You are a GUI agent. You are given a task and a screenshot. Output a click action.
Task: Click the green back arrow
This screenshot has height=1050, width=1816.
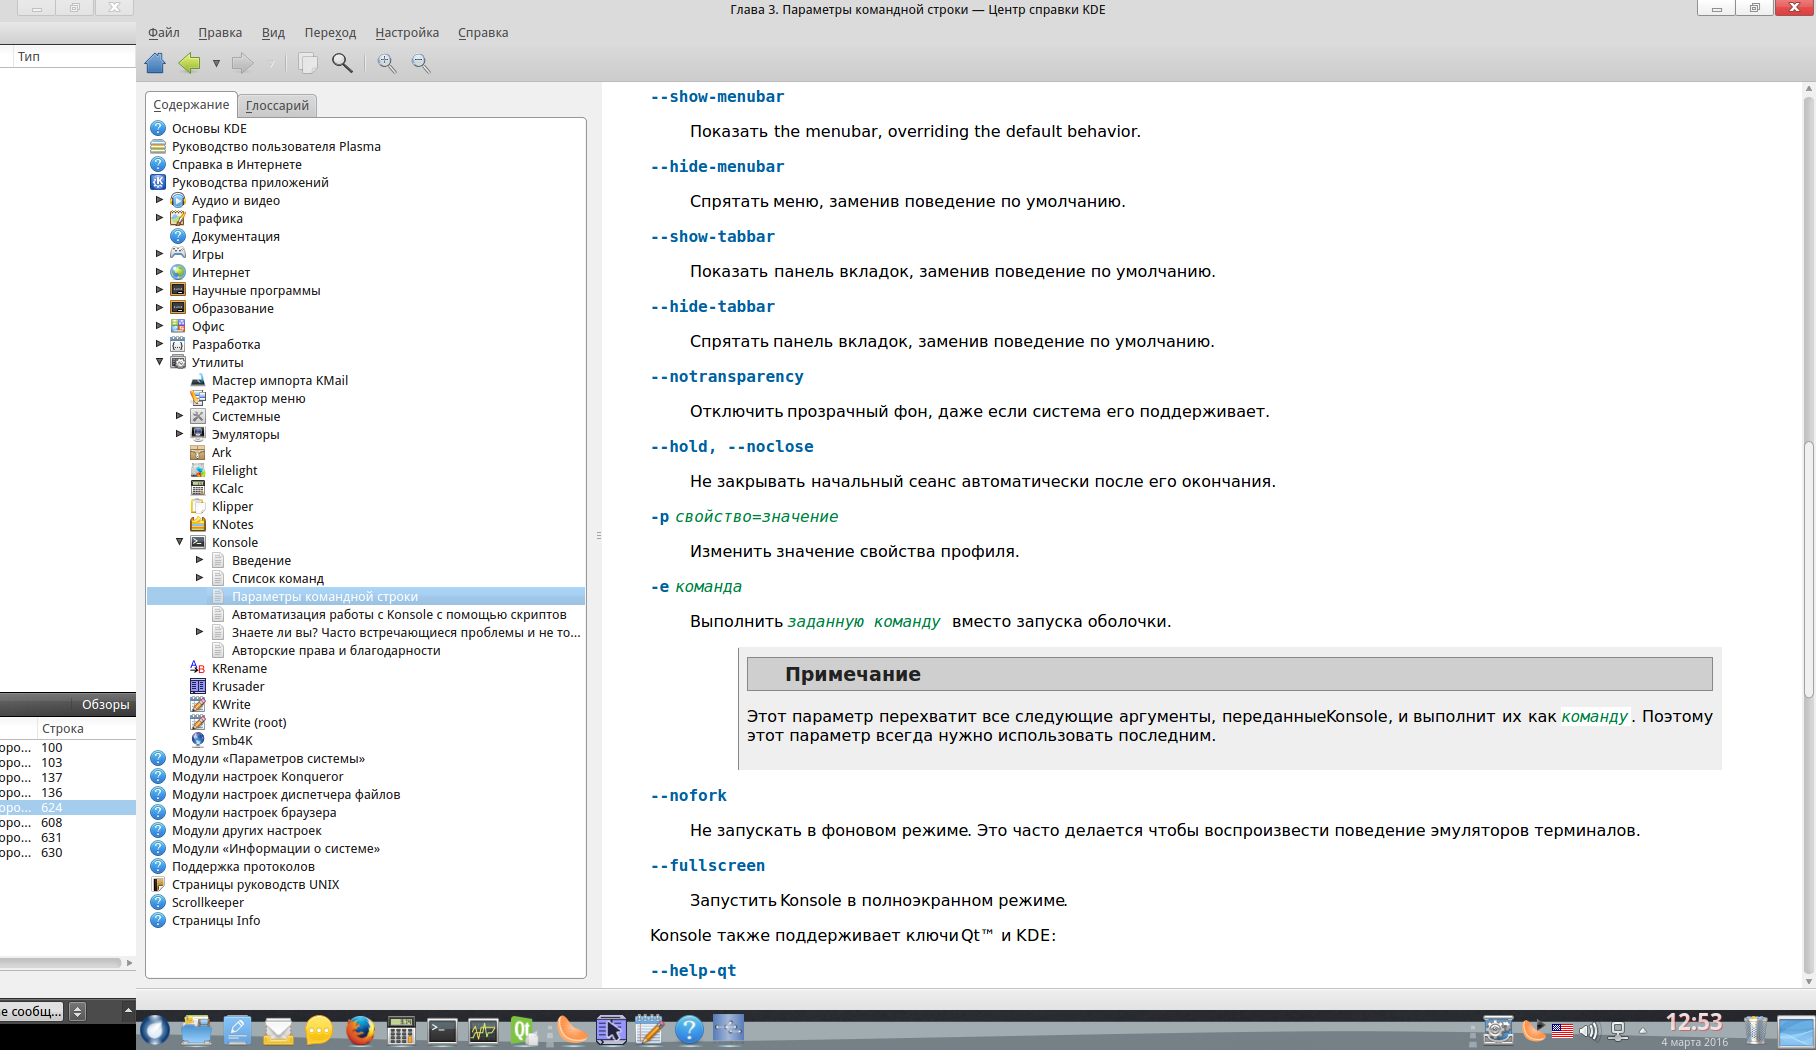coord(189,63)
